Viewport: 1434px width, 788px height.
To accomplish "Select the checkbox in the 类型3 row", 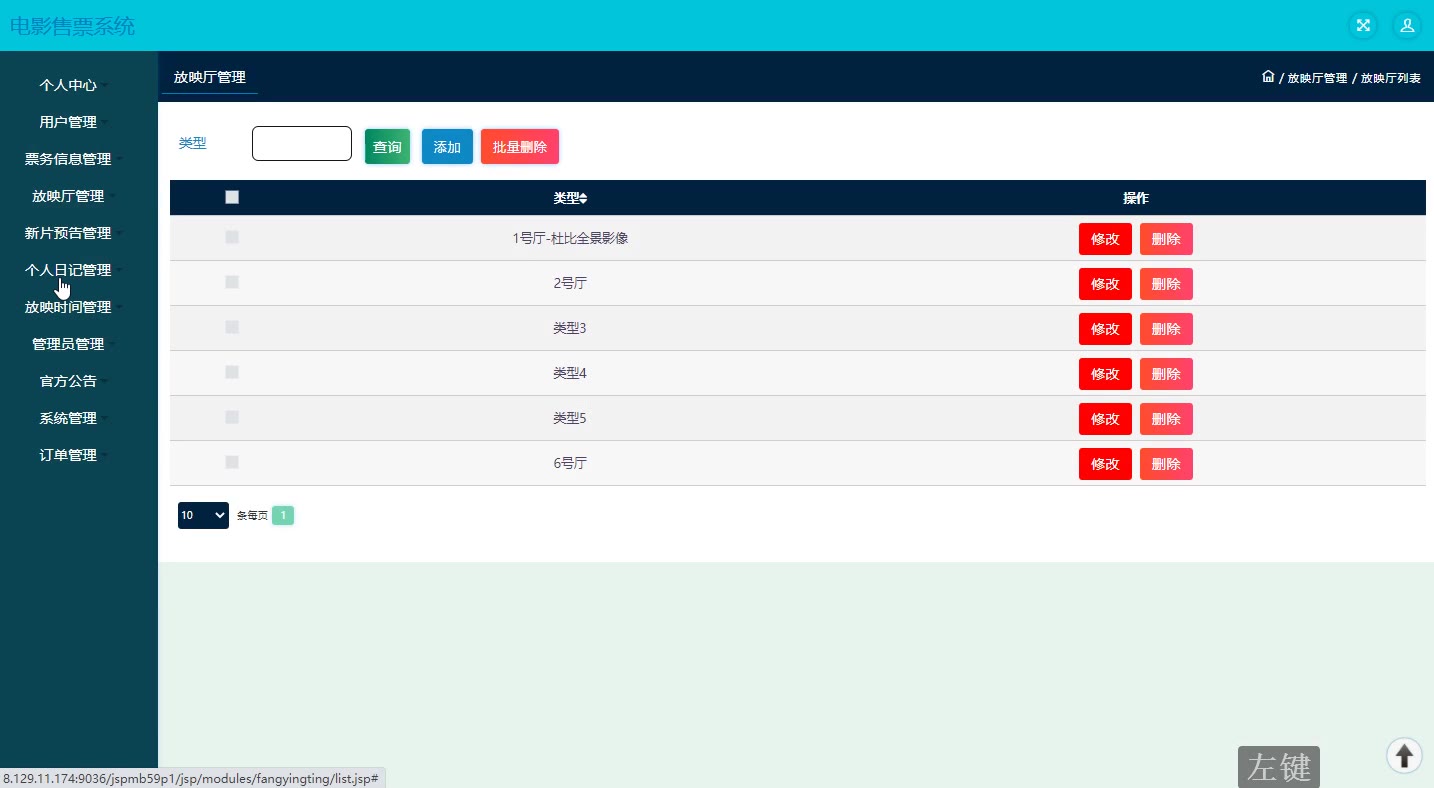I will point(232,327).
